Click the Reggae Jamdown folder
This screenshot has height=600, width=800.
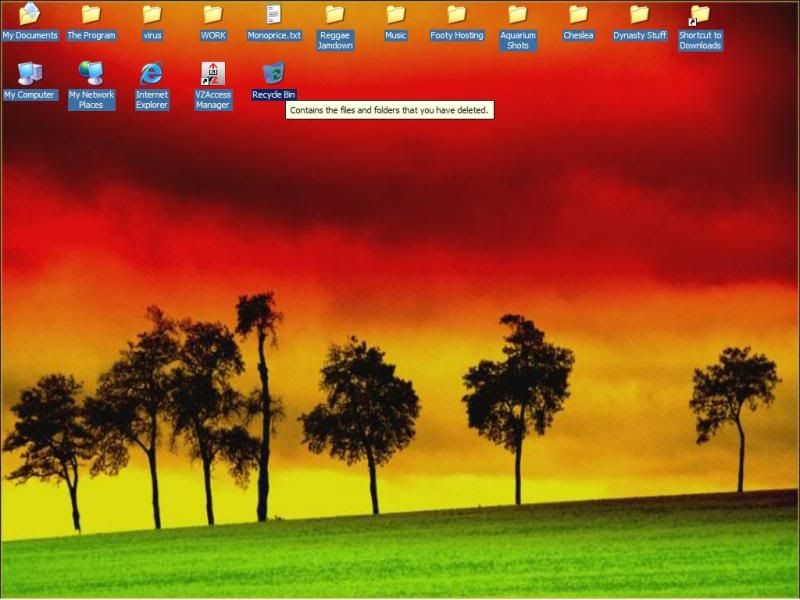(335, 15)
